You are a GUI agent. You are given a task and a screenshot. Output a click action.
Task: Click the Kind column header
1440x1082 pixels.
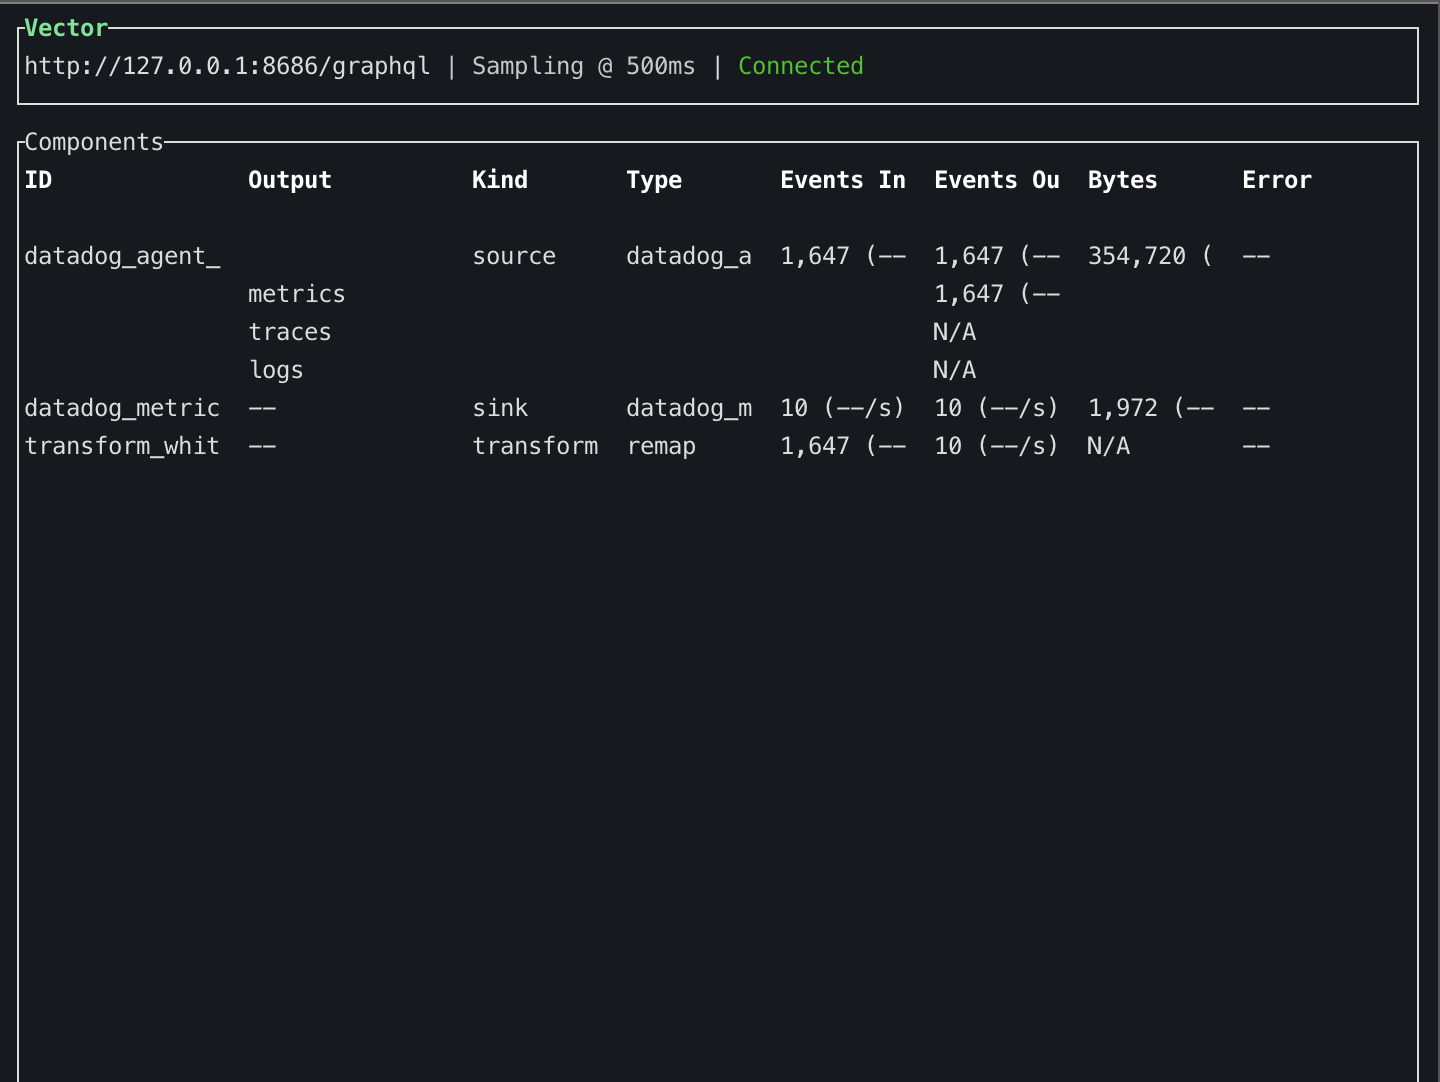point(500,180)
